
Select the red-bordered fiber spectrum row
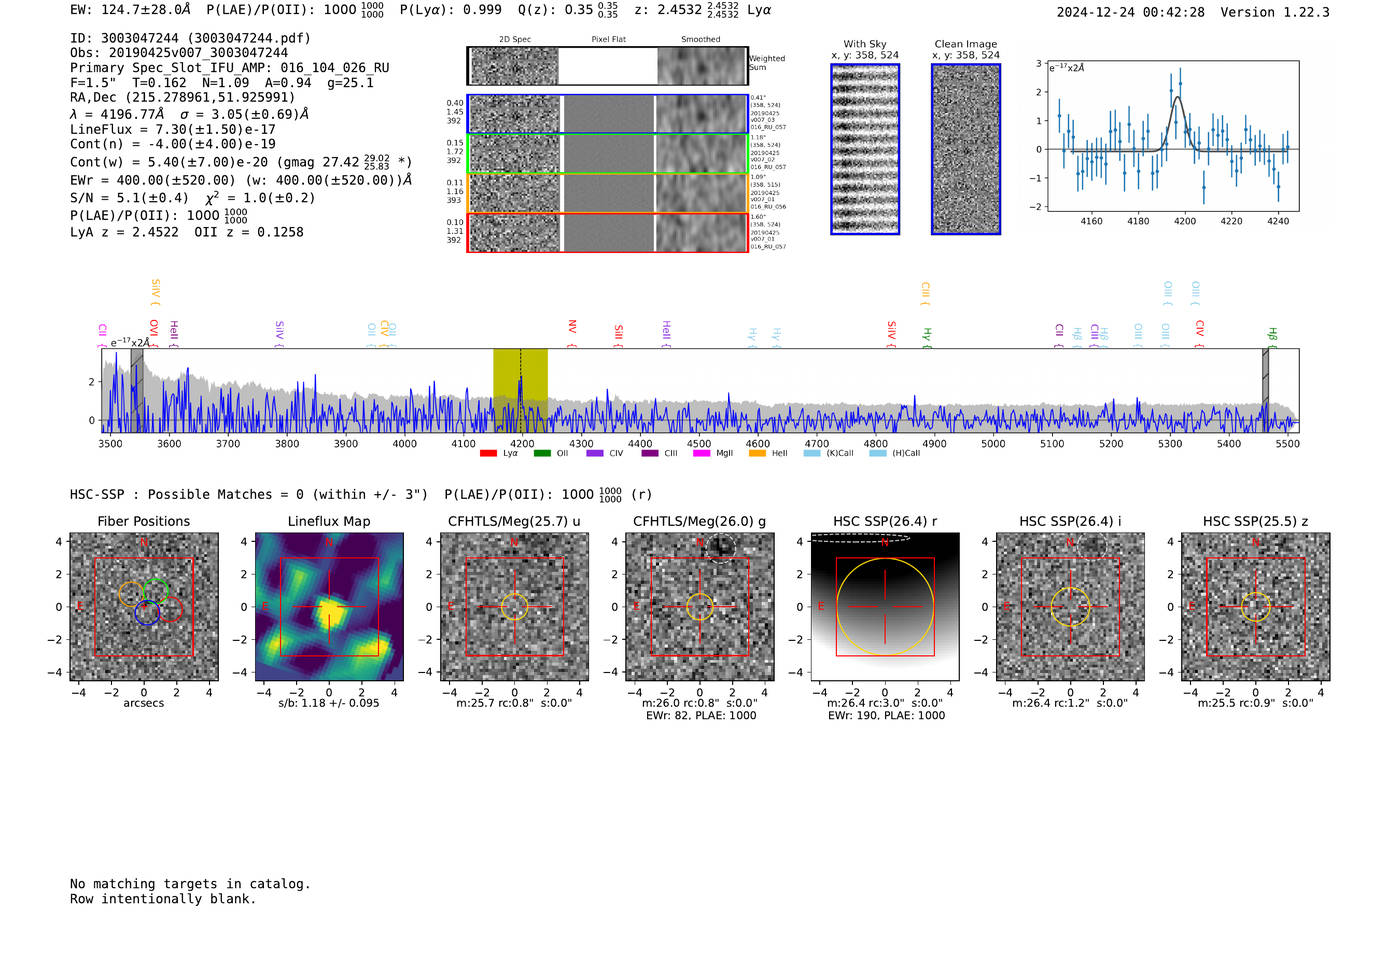click(608, 233)
